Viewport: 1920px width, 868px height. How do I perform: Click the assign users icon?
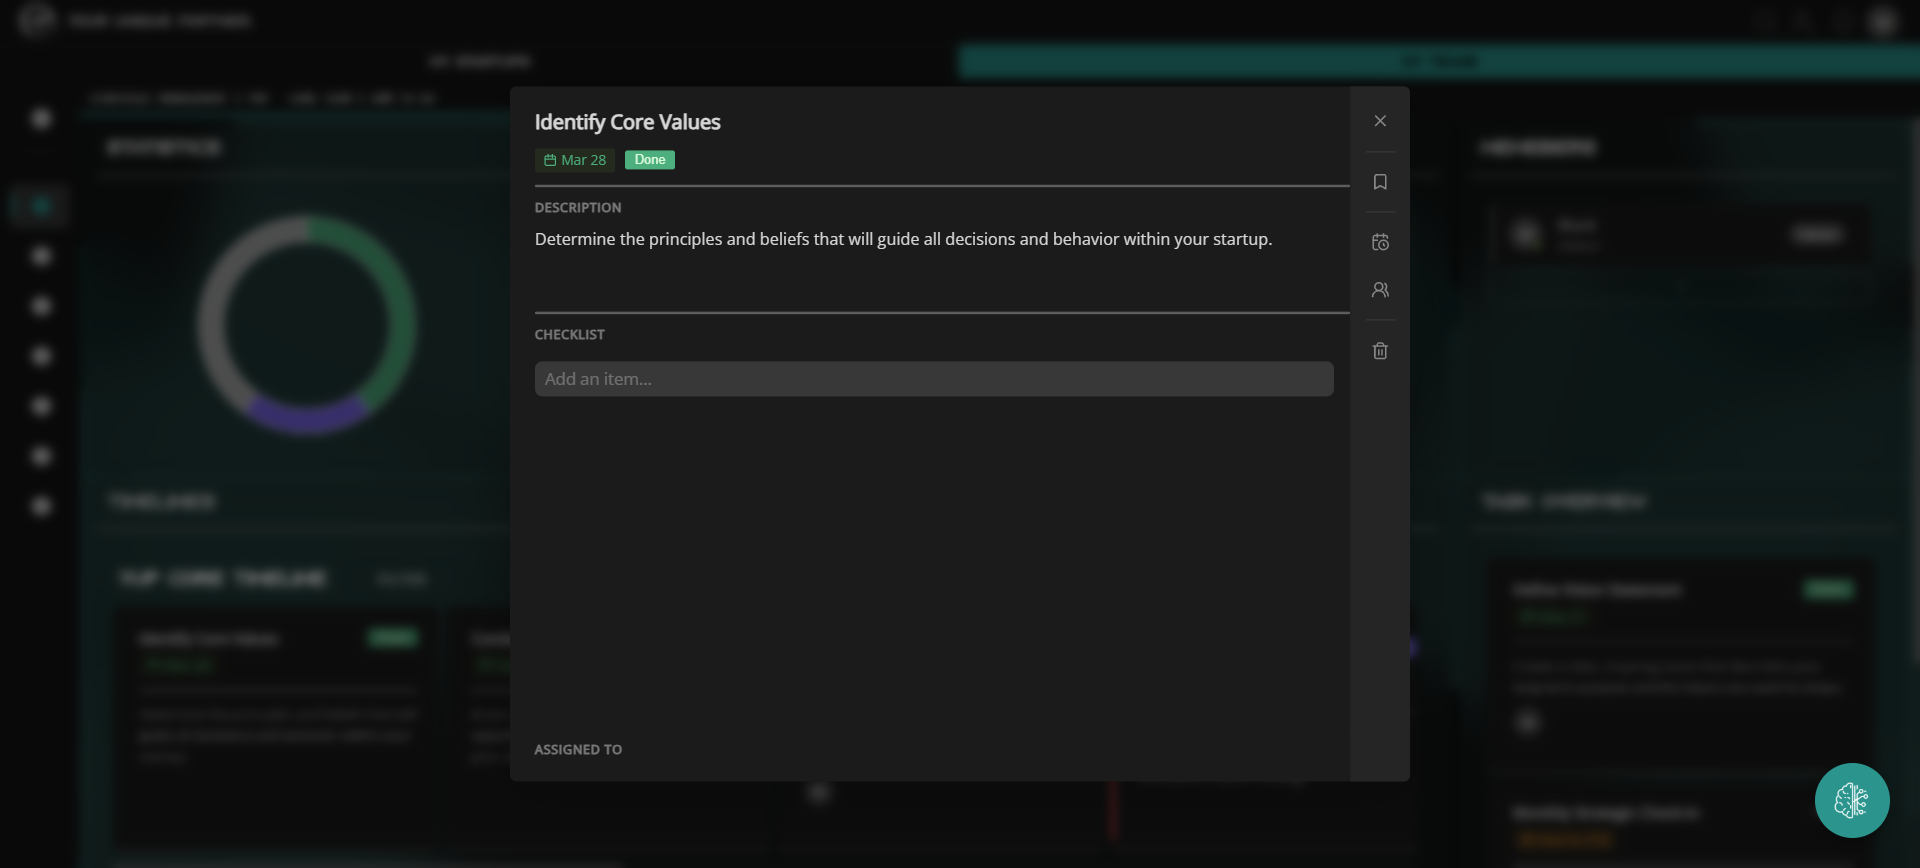[x=1380, y=290]
